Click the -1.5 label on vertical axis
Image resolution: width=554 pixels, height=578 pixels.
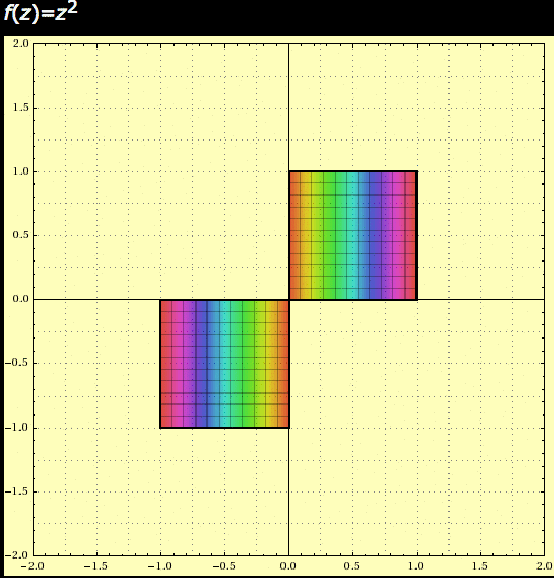(x=16, y=491)
